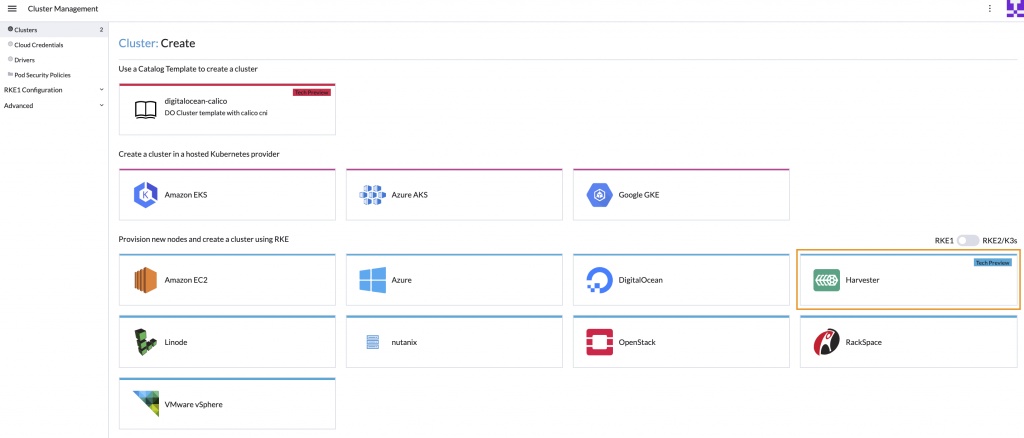Toggle the RKE1 to RKE2/K3s switch

(x=967, y=241)
